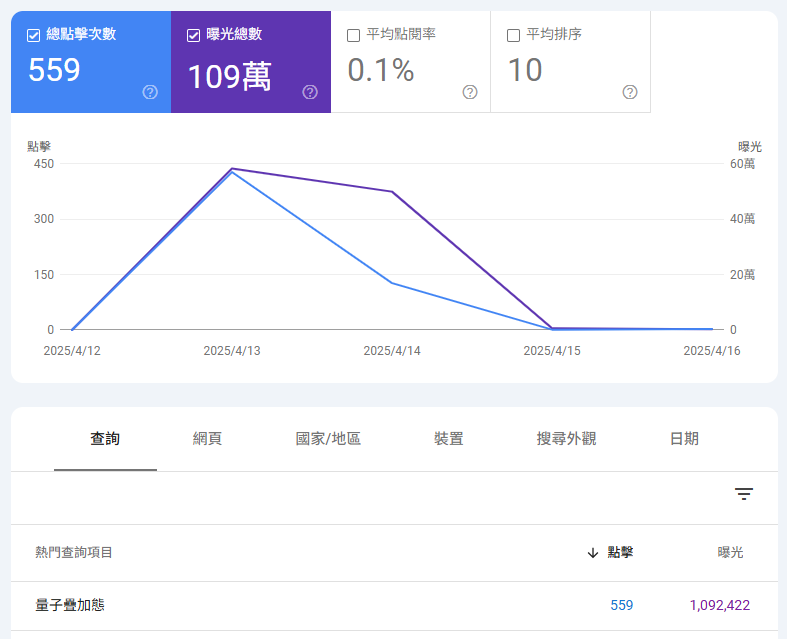
Task: Open the filter rows icon
Action: pos(744,494)
